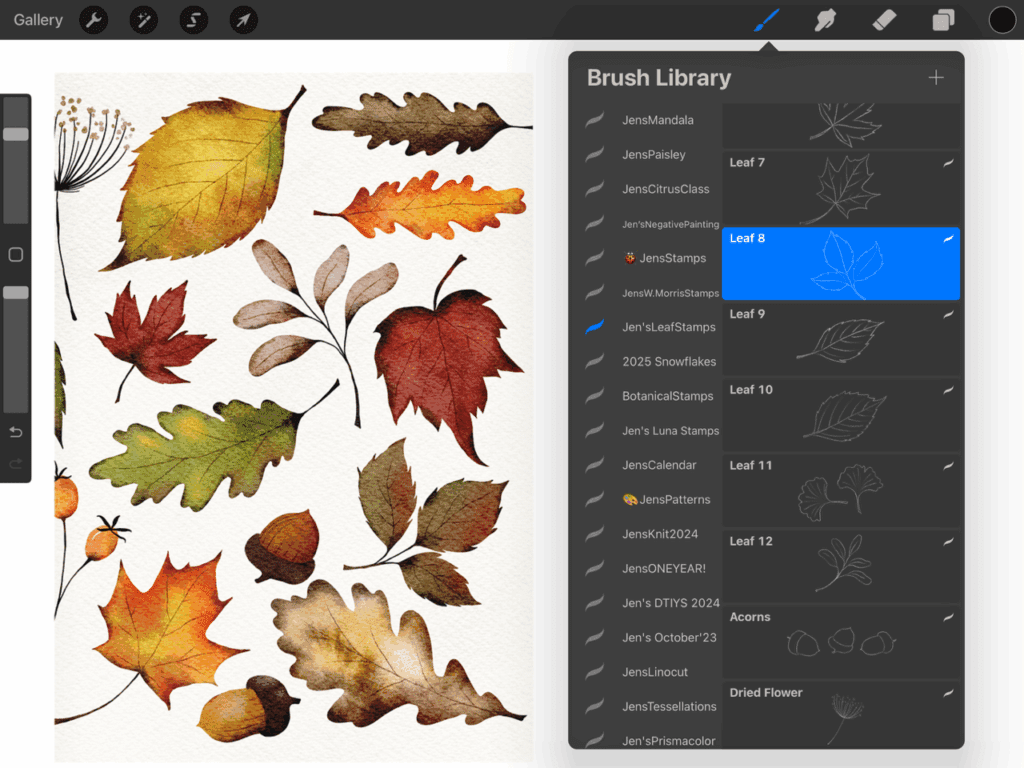Return to the Gallery
The image size is (1024, 768).
click(39, 20)
